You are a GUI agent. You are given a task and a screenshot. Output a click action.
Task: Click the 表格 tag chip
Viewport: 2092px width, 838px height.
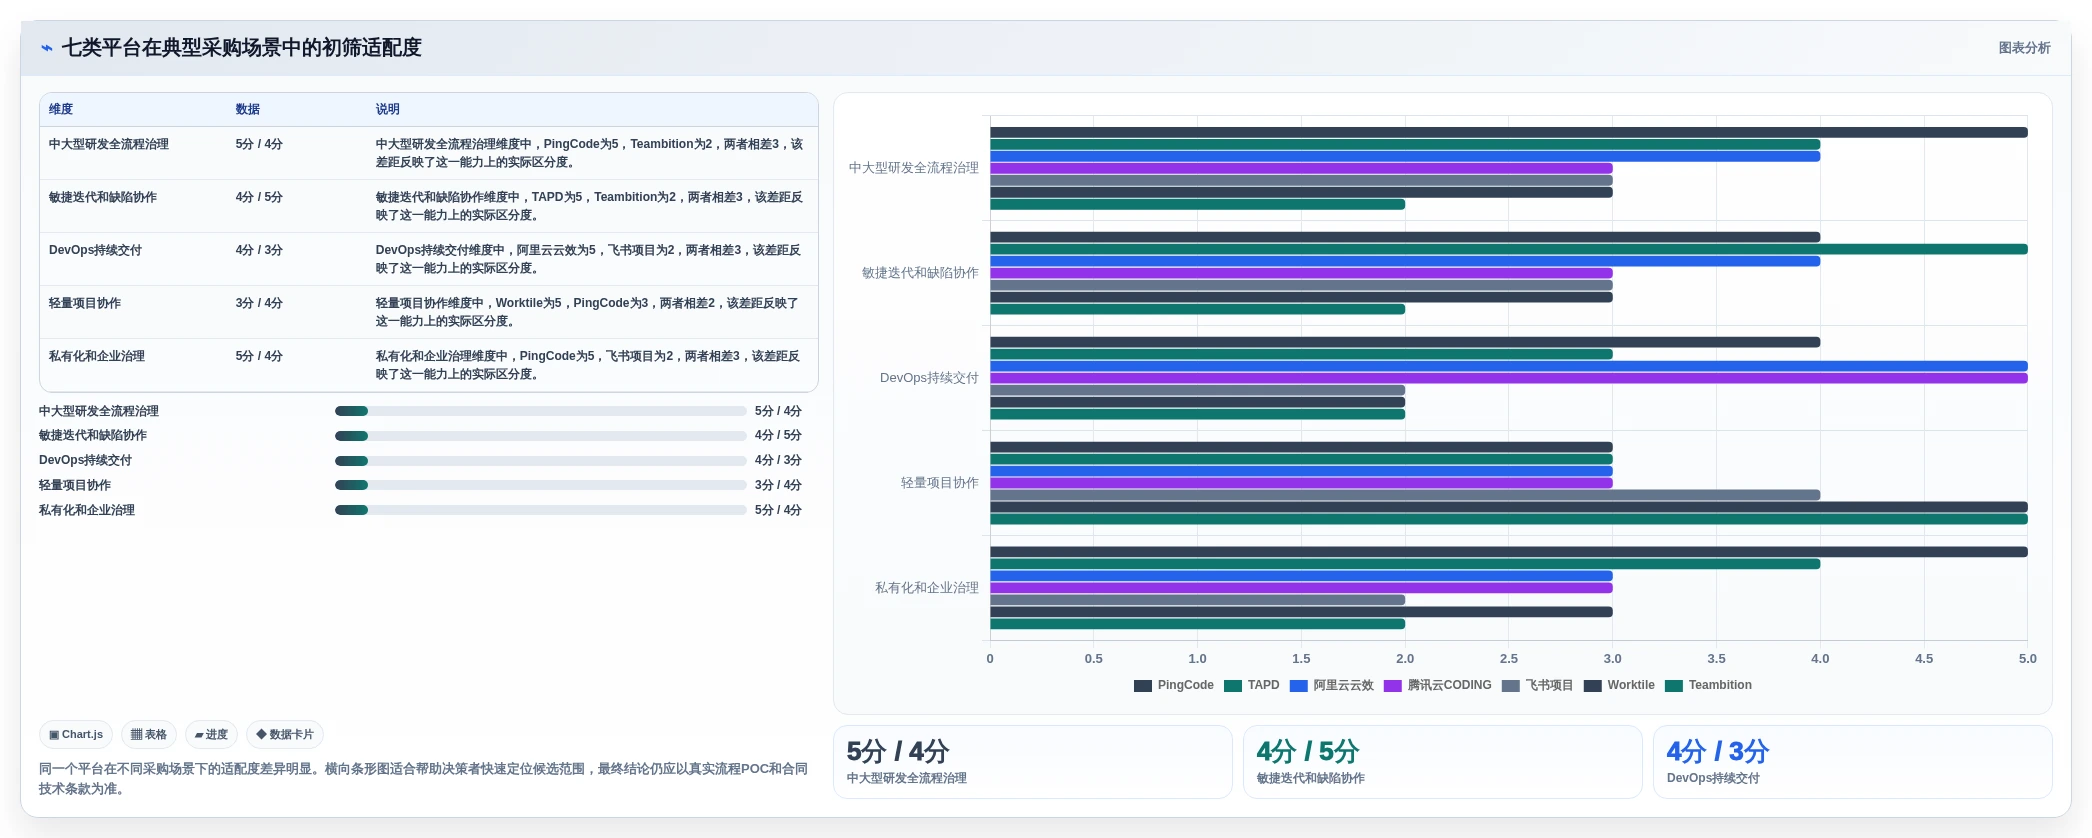coord(149,735)
